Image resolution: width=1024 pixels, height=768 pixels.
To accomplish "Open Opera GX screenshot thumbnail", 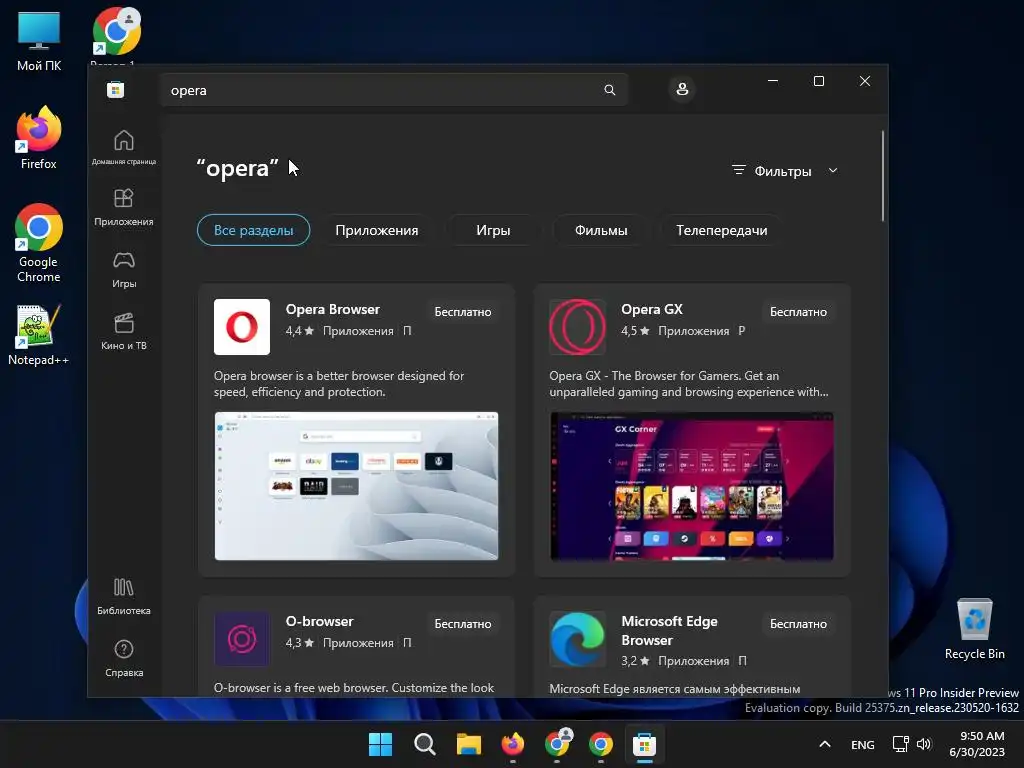I will [x=692, y=486].
